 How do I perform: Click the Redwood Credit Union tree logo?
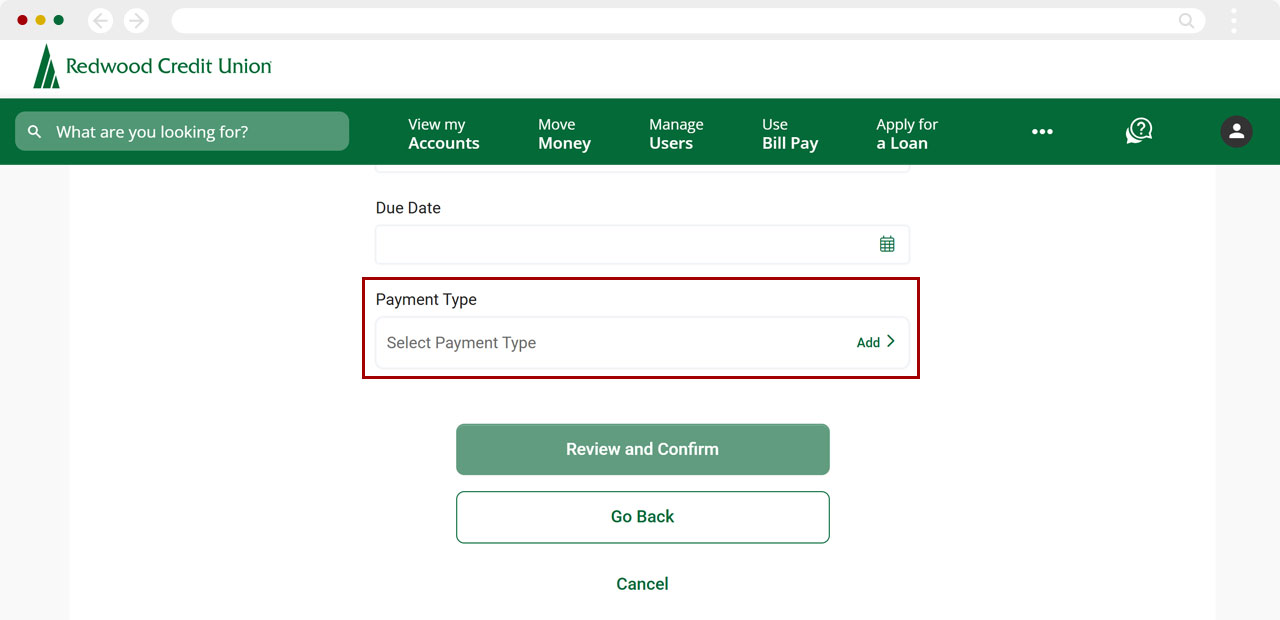pos(46,66)
